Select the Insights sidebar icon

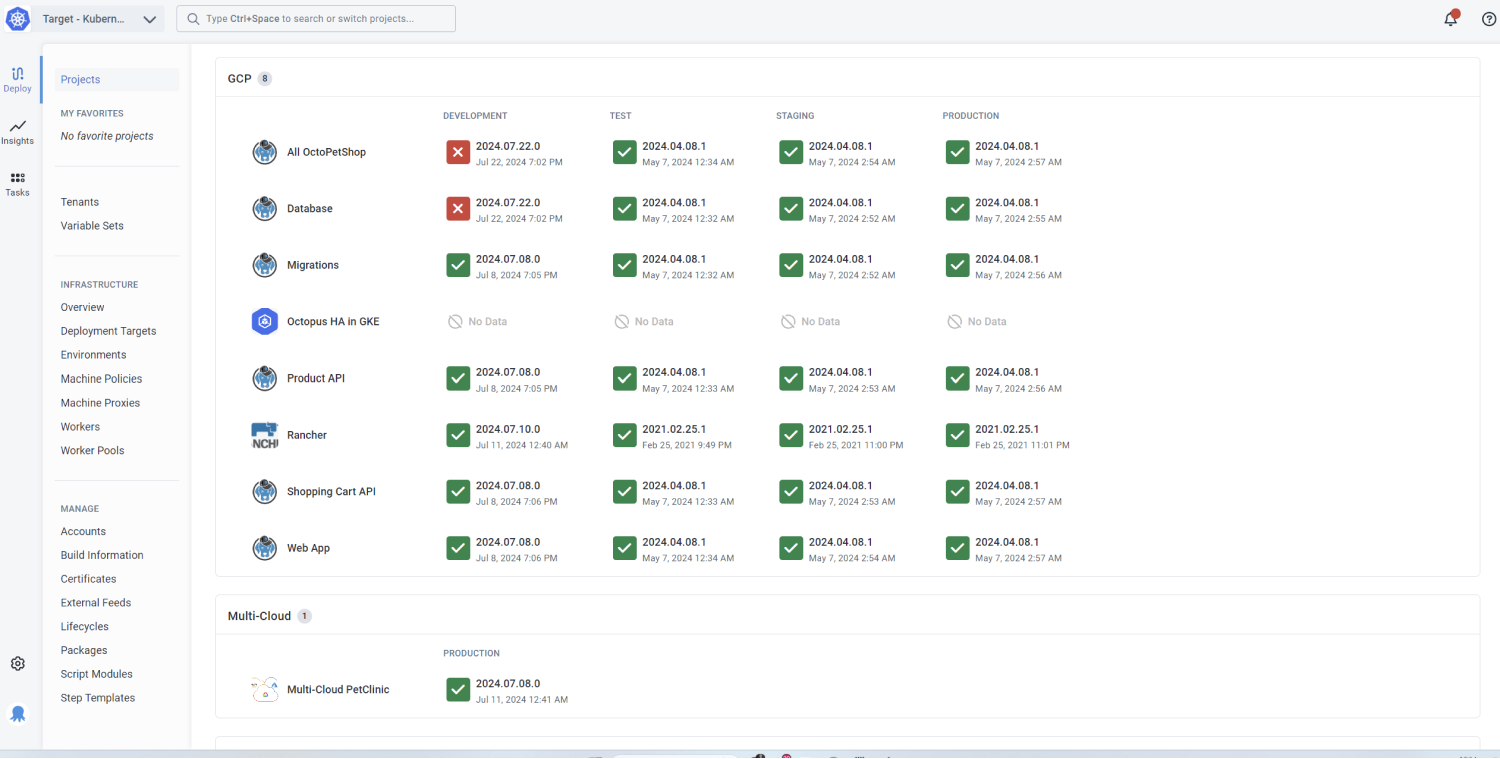tap(17, 133)
